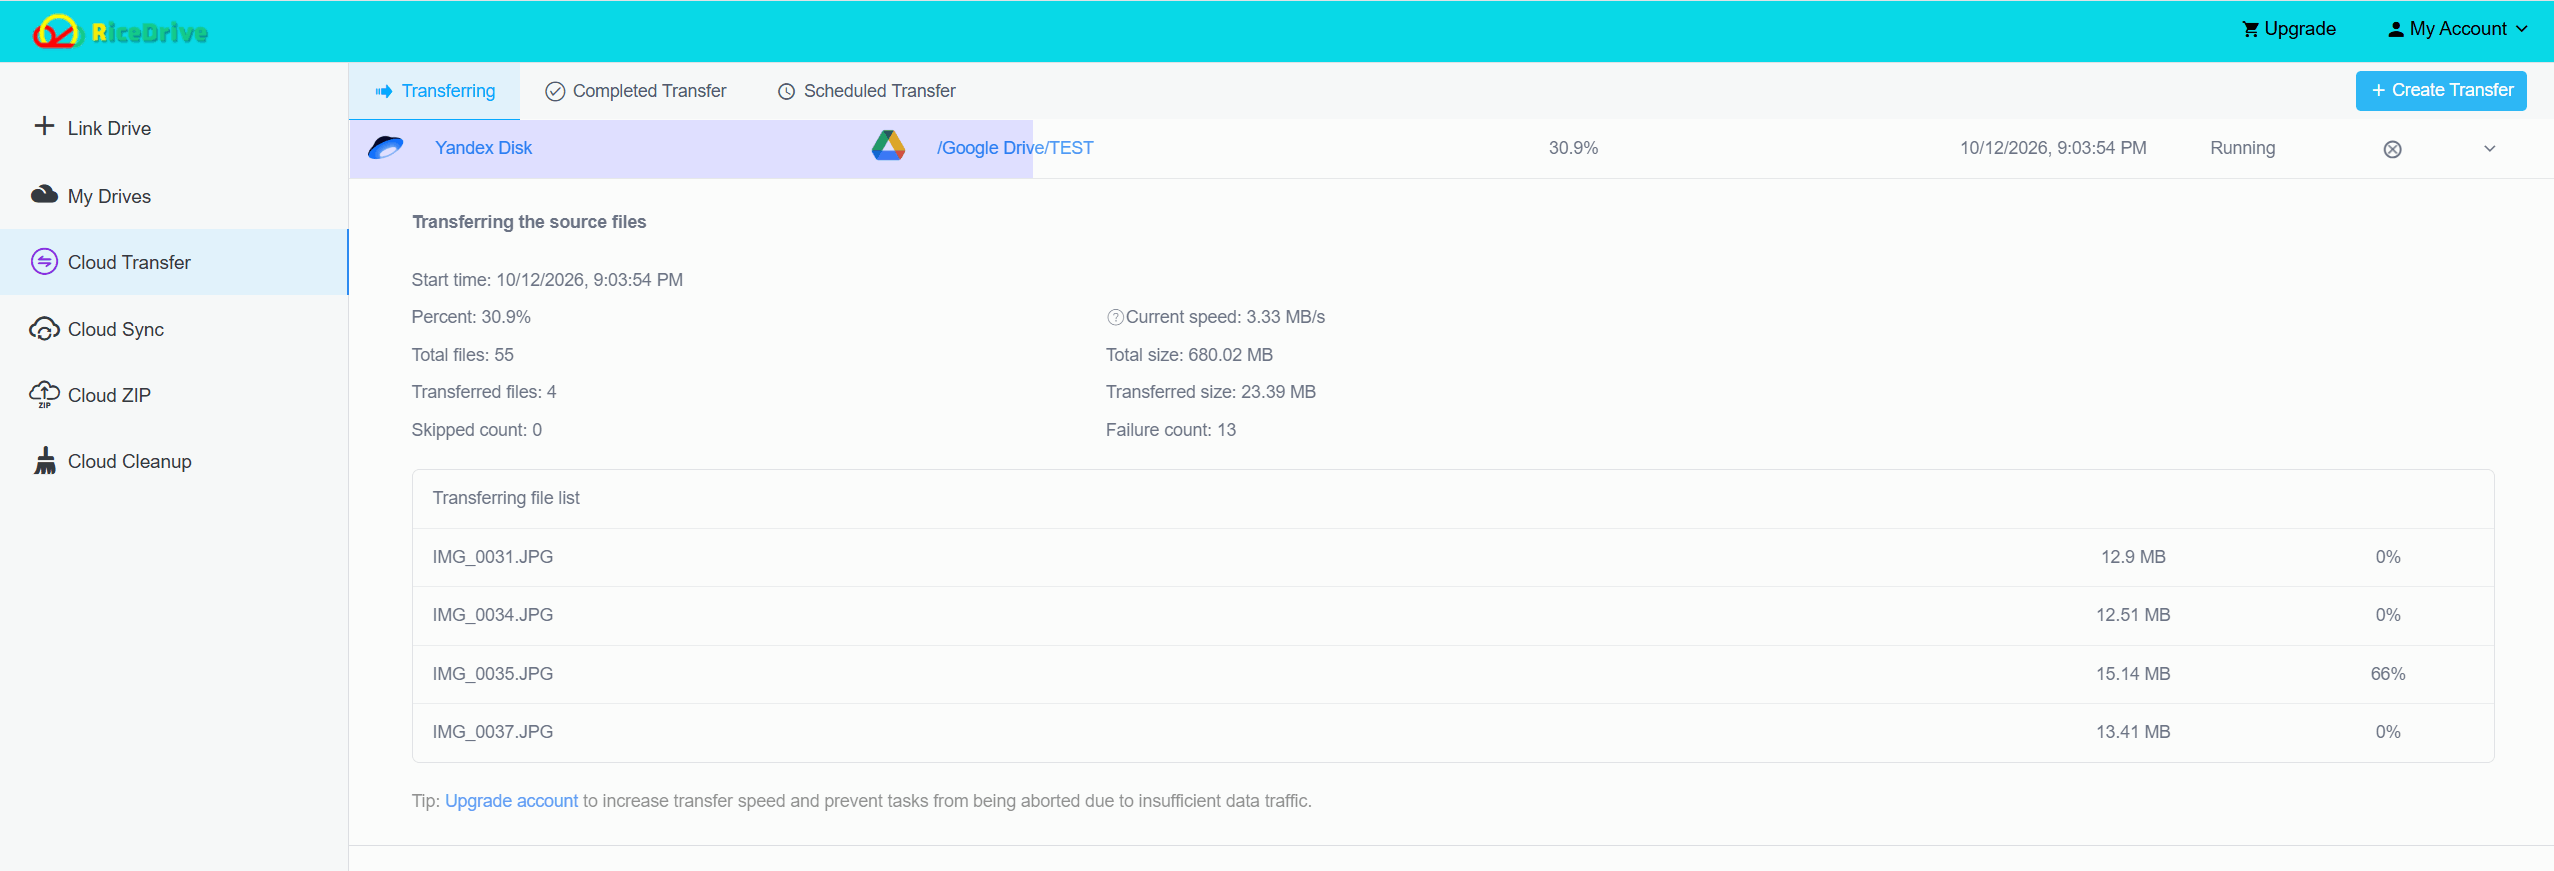This screenshot has width=2554, height=871.
Task: Switch to Scheduled Transfer tab
Action: click(867, 91)
